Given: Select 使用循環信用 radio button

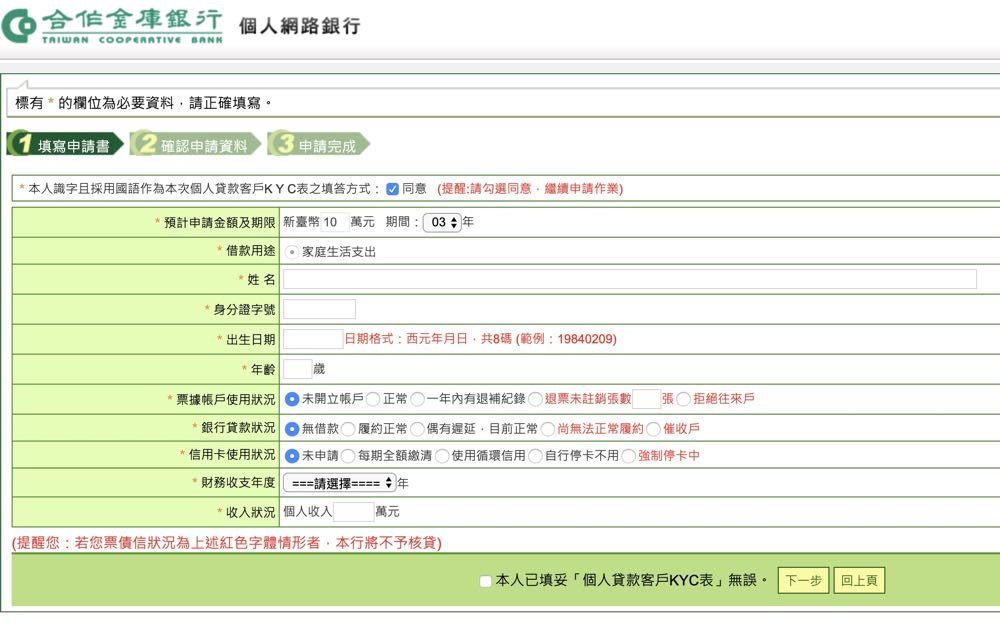Looking at the screenshot, I should pos(442,456).
